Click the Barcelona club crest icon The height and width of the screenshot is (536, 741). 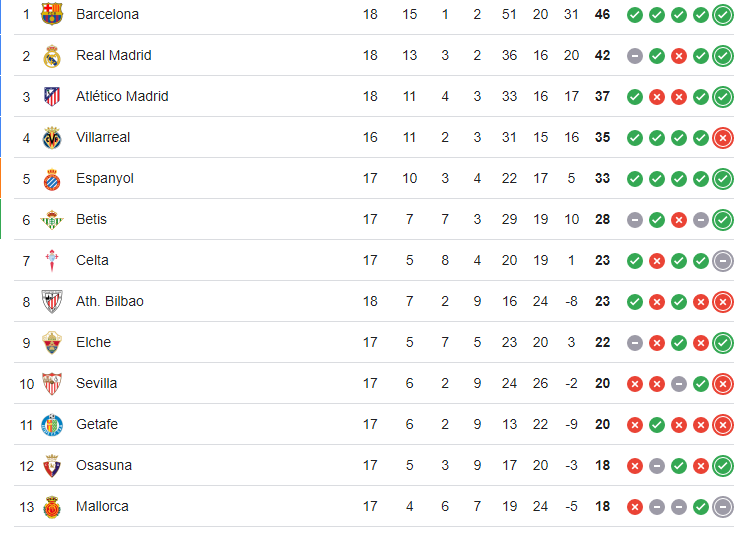(51, 14)
